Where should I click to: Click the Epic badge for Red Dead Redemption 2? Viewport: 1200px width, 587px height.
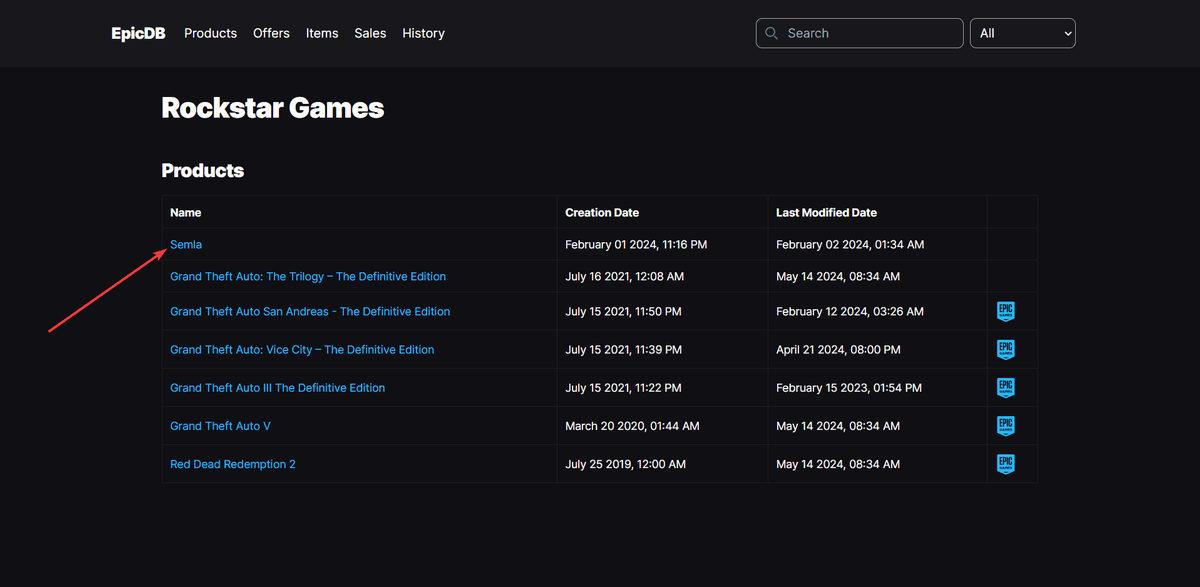[x=1005, y=463]
